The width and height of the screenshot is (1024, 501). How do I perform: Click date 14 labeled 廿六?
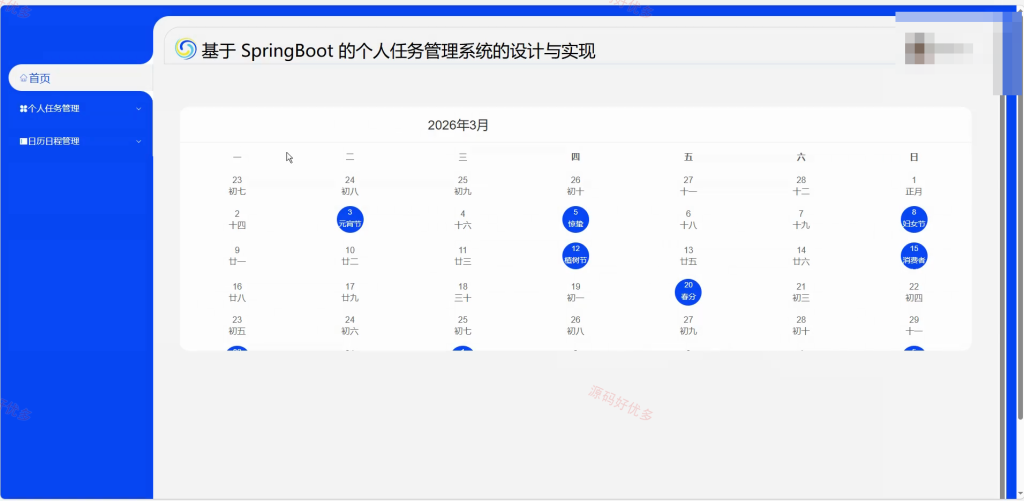pyautogui.click(x=801, y=255)
